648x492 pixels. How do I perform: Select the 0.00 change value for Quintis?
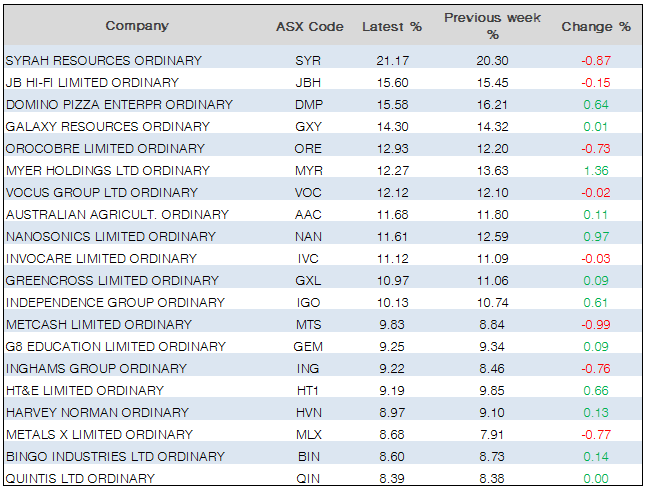point(594,479)
